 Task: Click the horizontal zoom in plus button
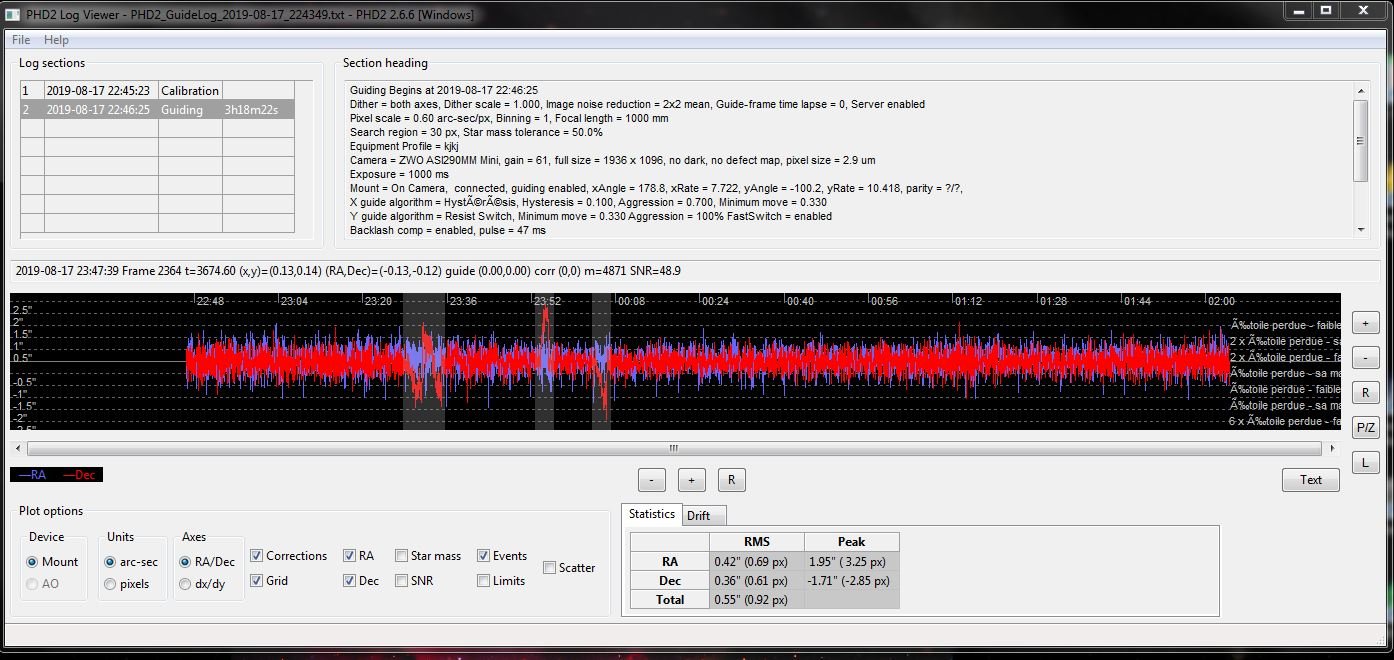[x=691, y=480]
